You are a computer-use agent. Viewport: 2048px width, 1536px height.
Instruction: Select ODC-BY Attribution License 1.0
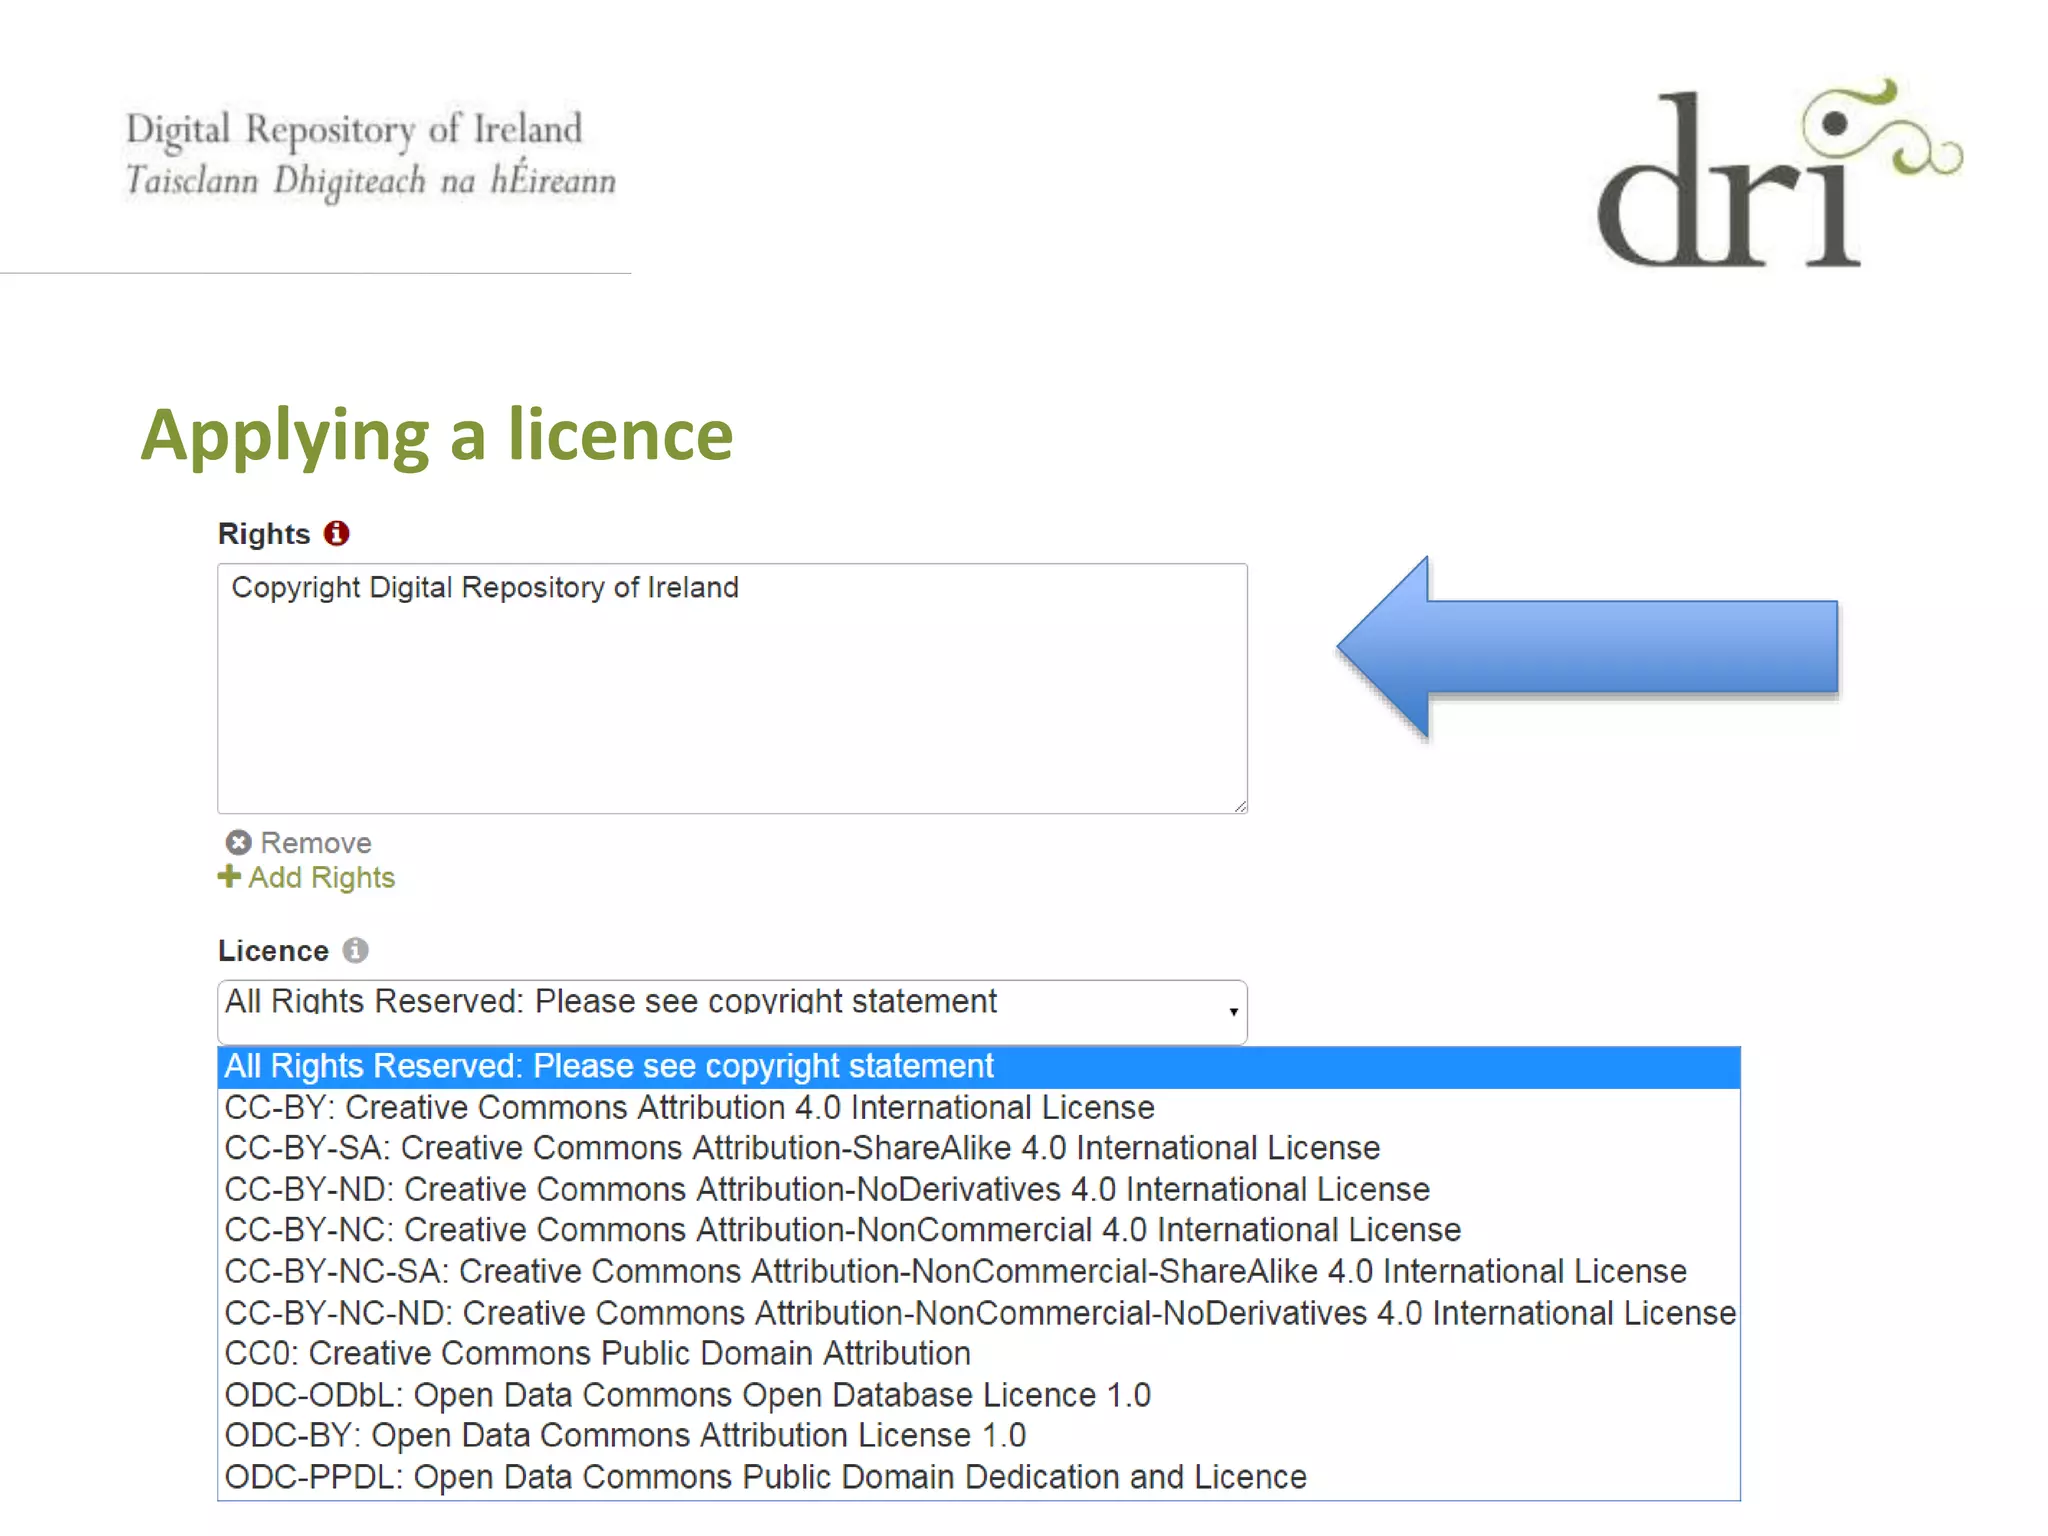(979, 1436)
